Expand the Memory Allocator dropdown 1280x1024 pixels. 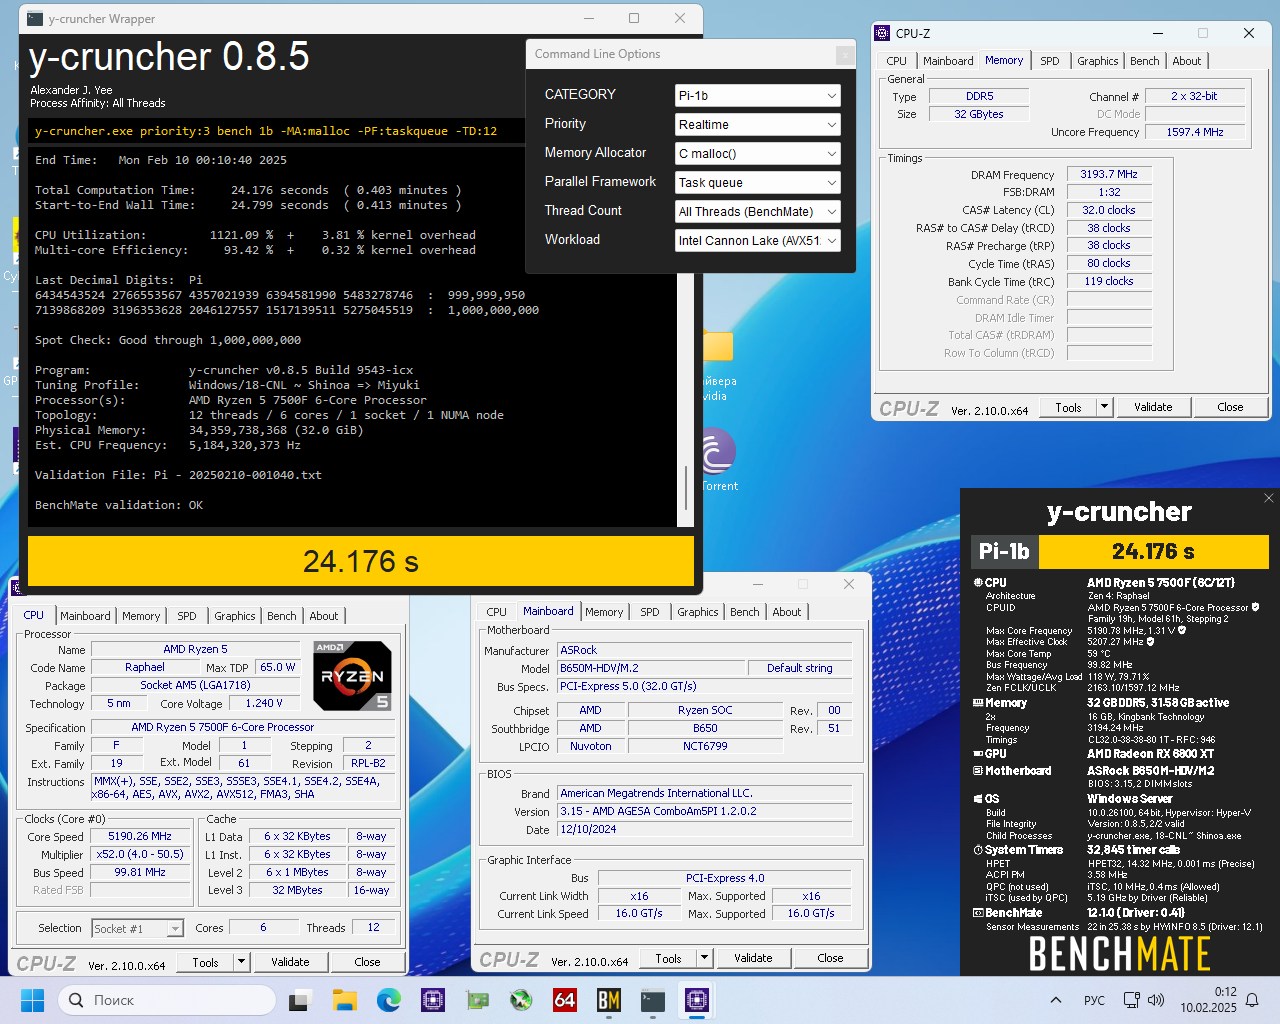tap(758, 153)
